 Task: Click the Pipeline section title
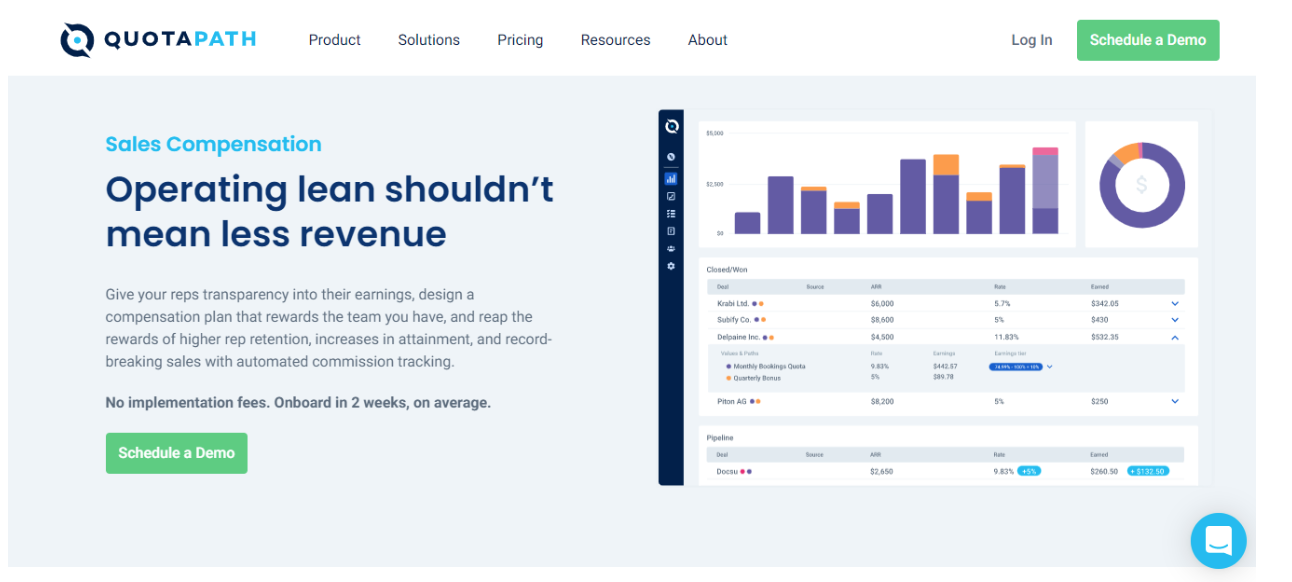click(720, 438)
